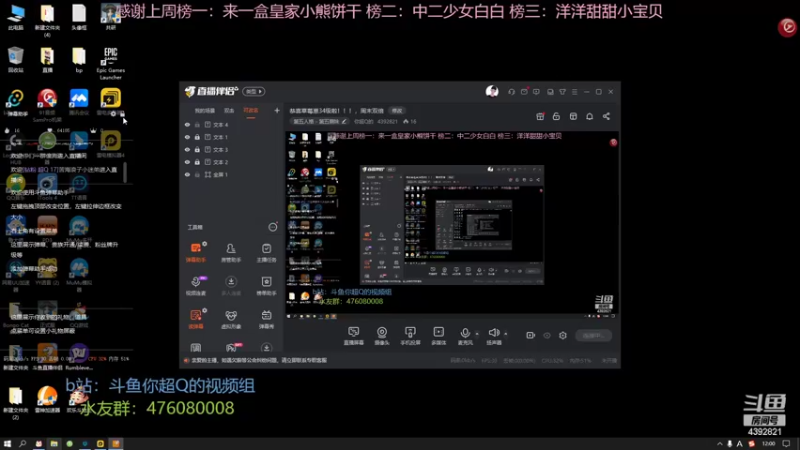The image size is (800, 450).
Task: Toggle preview visibility eye in control bar
Action: pyautogui.click(x=547, y=335)
